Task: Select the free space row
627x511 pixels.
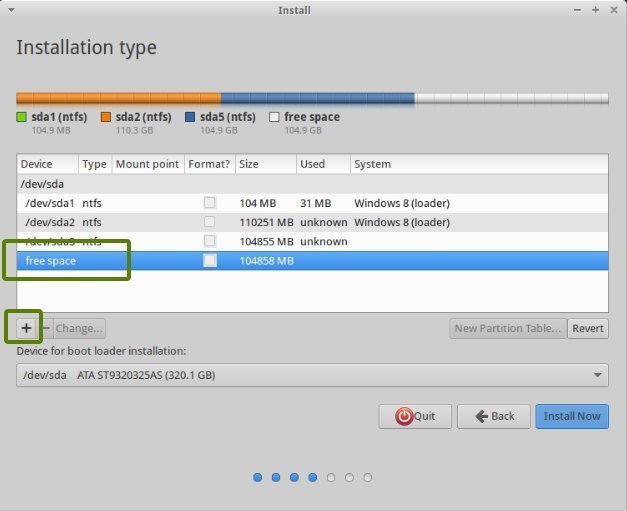Action: [312, 261]
